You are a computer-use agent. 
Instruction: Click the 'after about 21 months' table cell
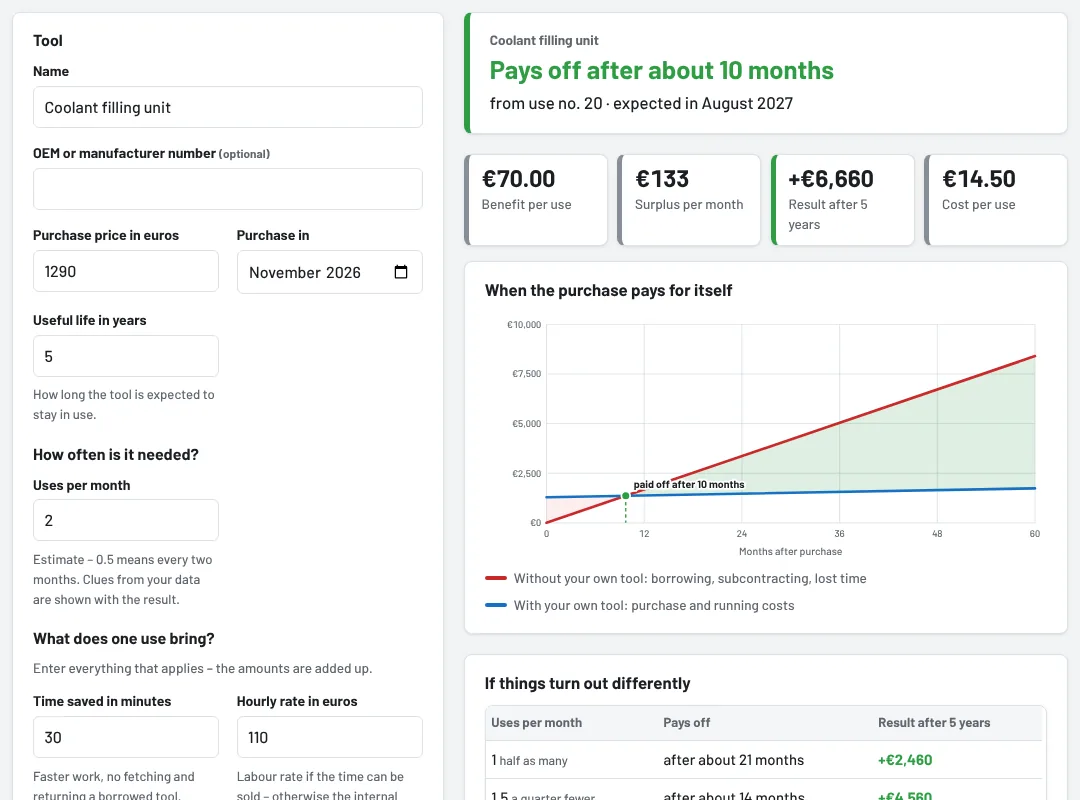point(734,760)
